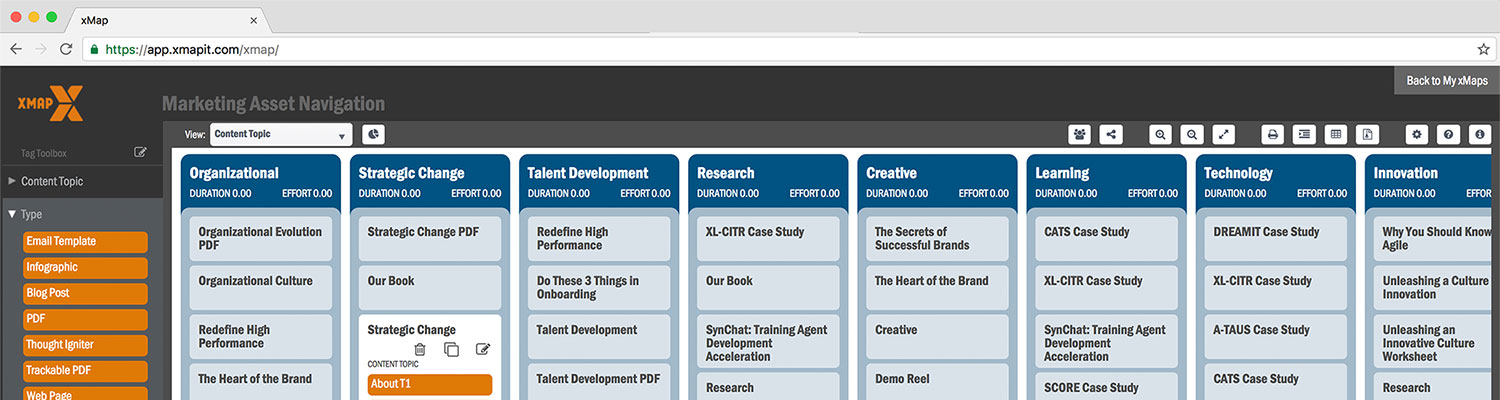
Task: Duplicate the Strategic Change card via copy icon
Action: click(x=451, y=349)
